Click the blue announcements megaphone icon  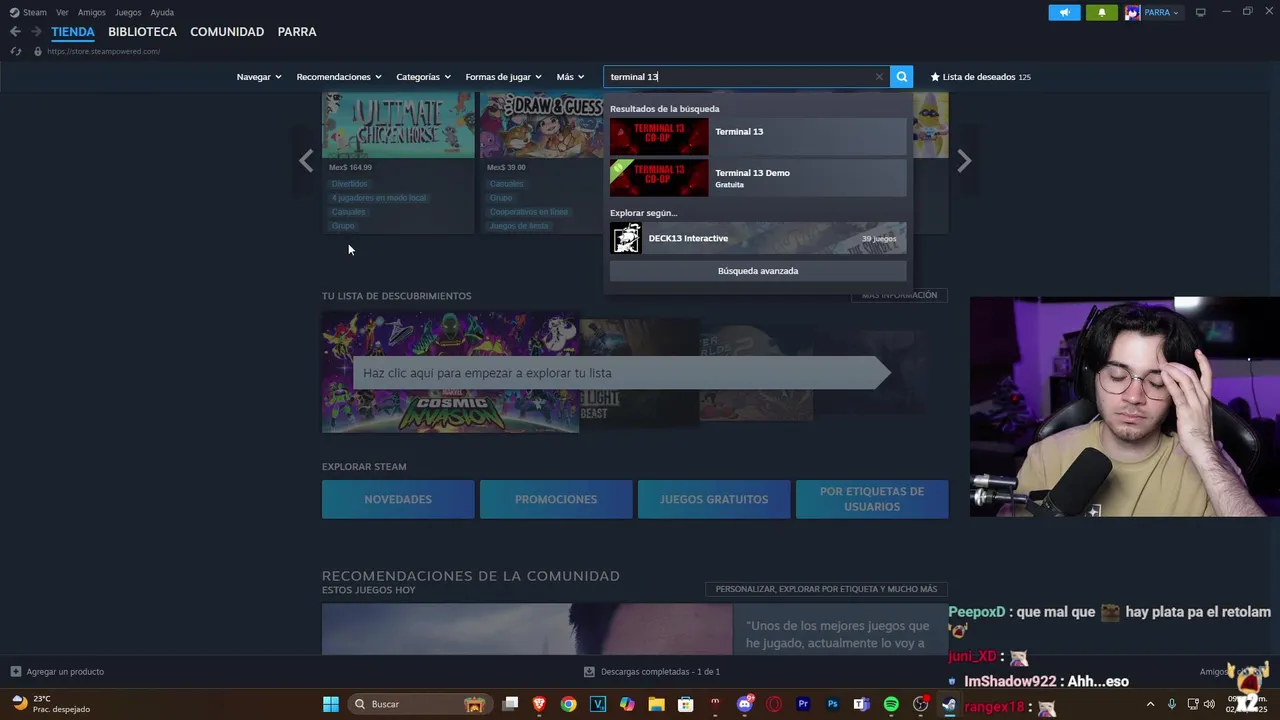point(1064,12)
